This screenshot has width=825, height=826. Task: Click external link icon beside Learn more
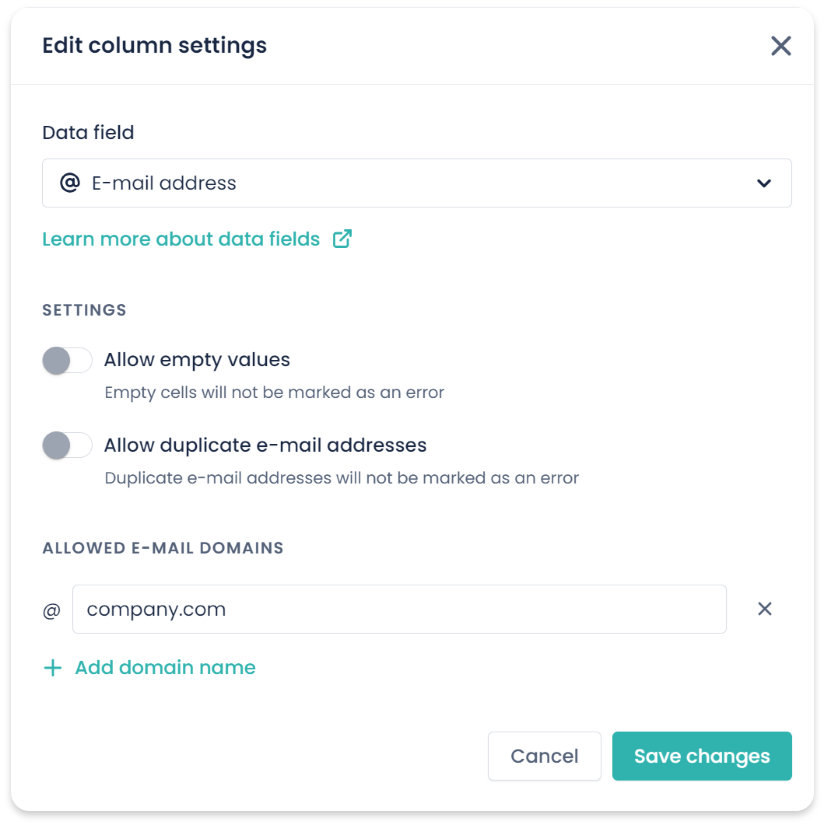(342, 239)
